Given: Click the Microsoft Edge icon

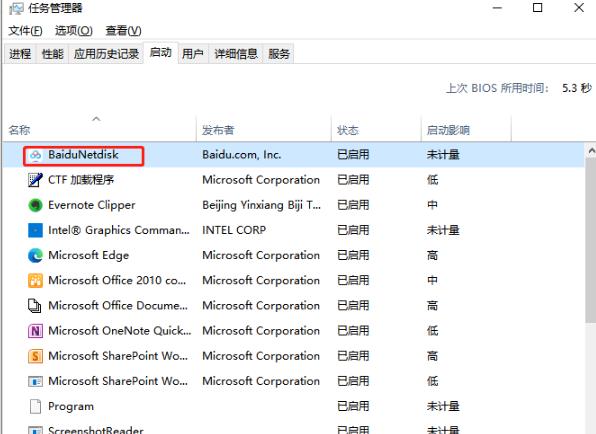Looking at the screenshot, I should [35, 255].
